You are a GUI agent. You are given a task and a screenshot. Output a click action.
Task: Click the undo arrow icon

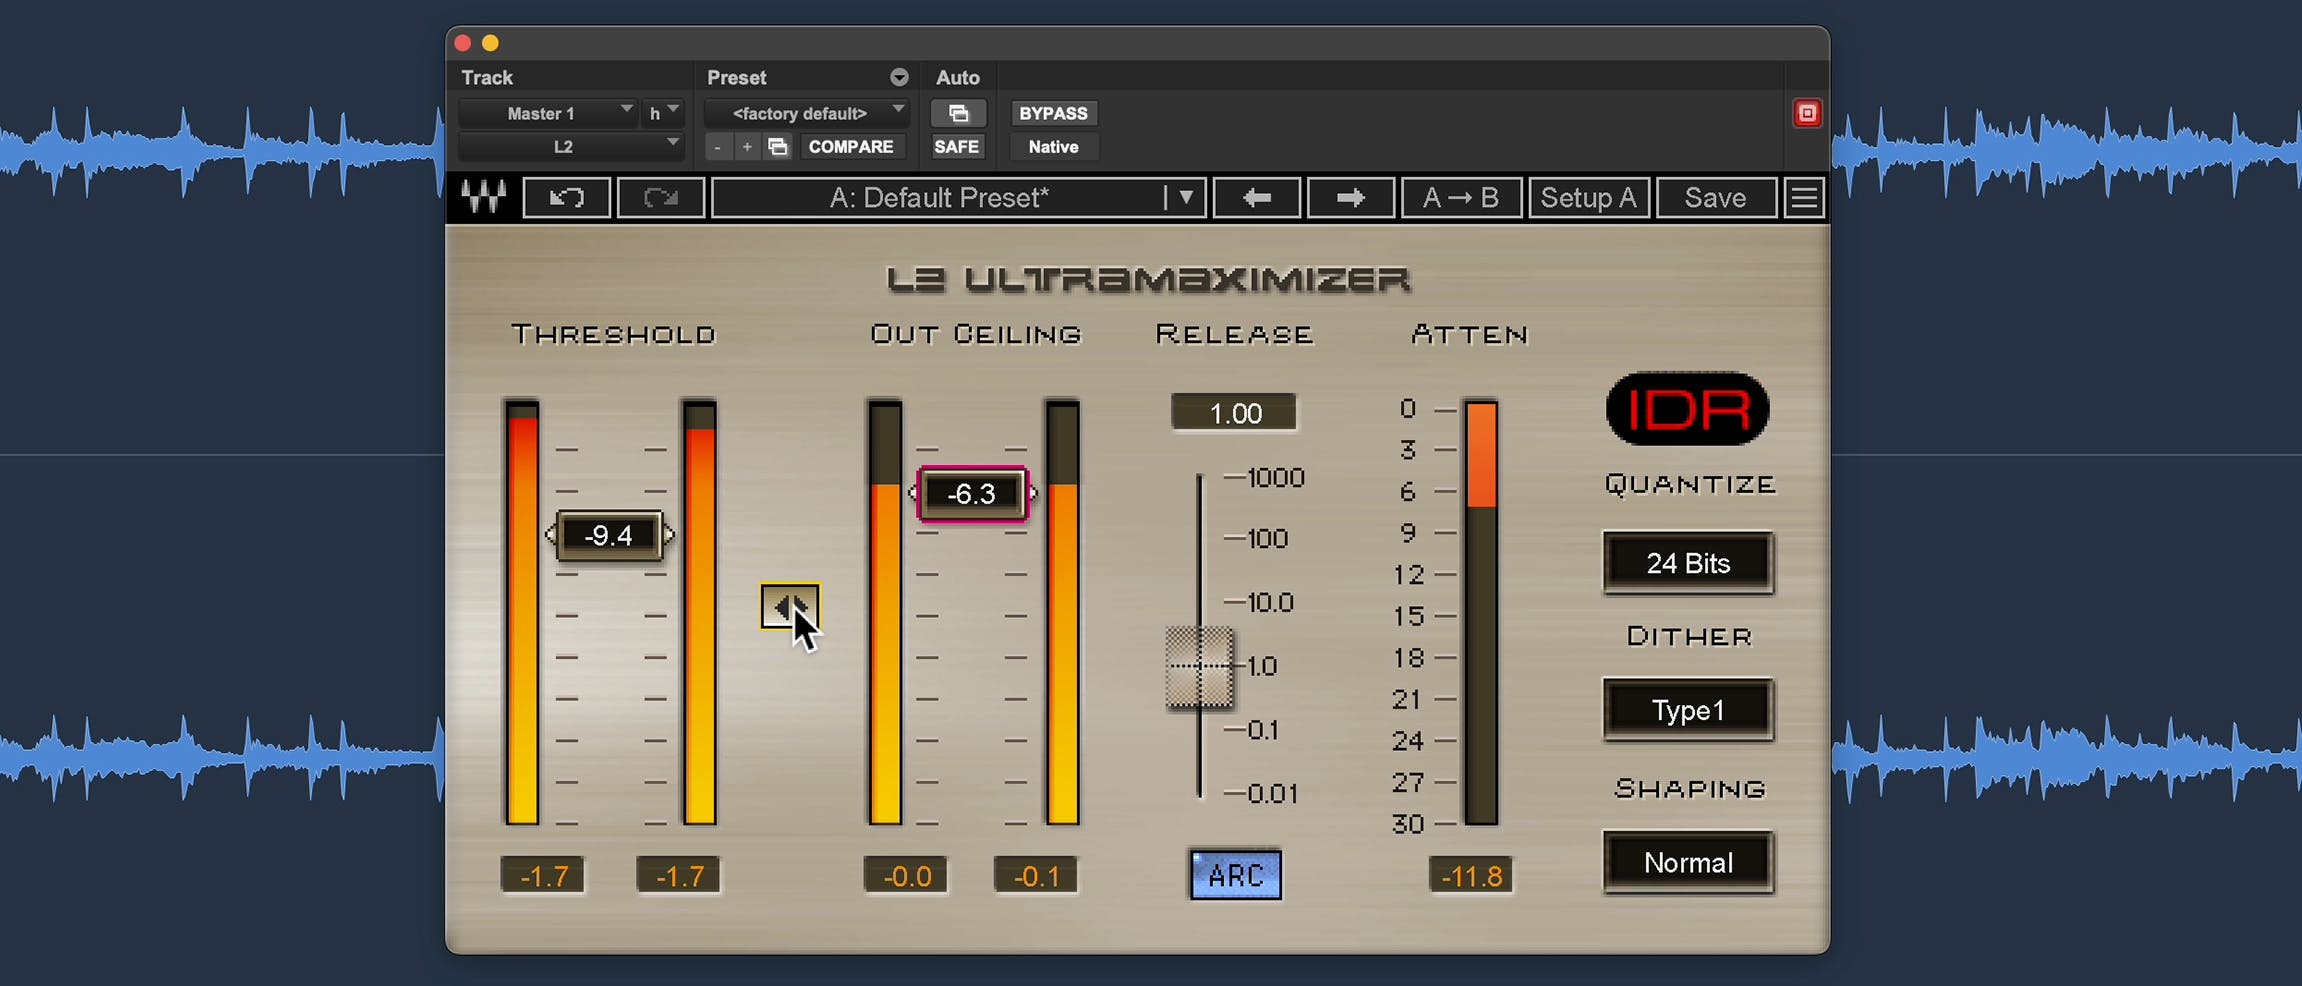coord(566,197)
